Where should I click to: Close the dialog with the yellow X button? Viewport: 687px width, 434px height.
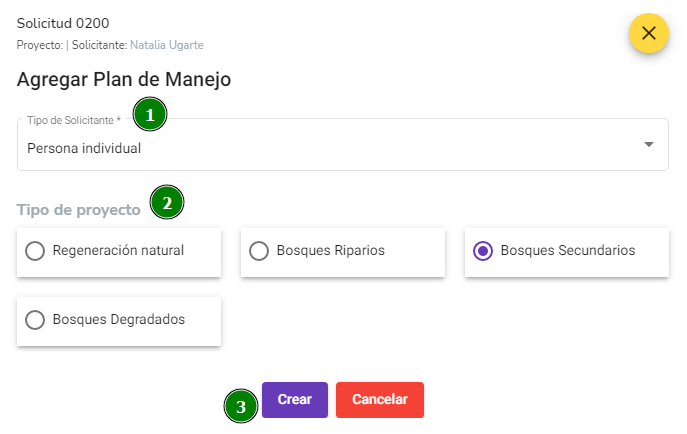coord(648,33)
